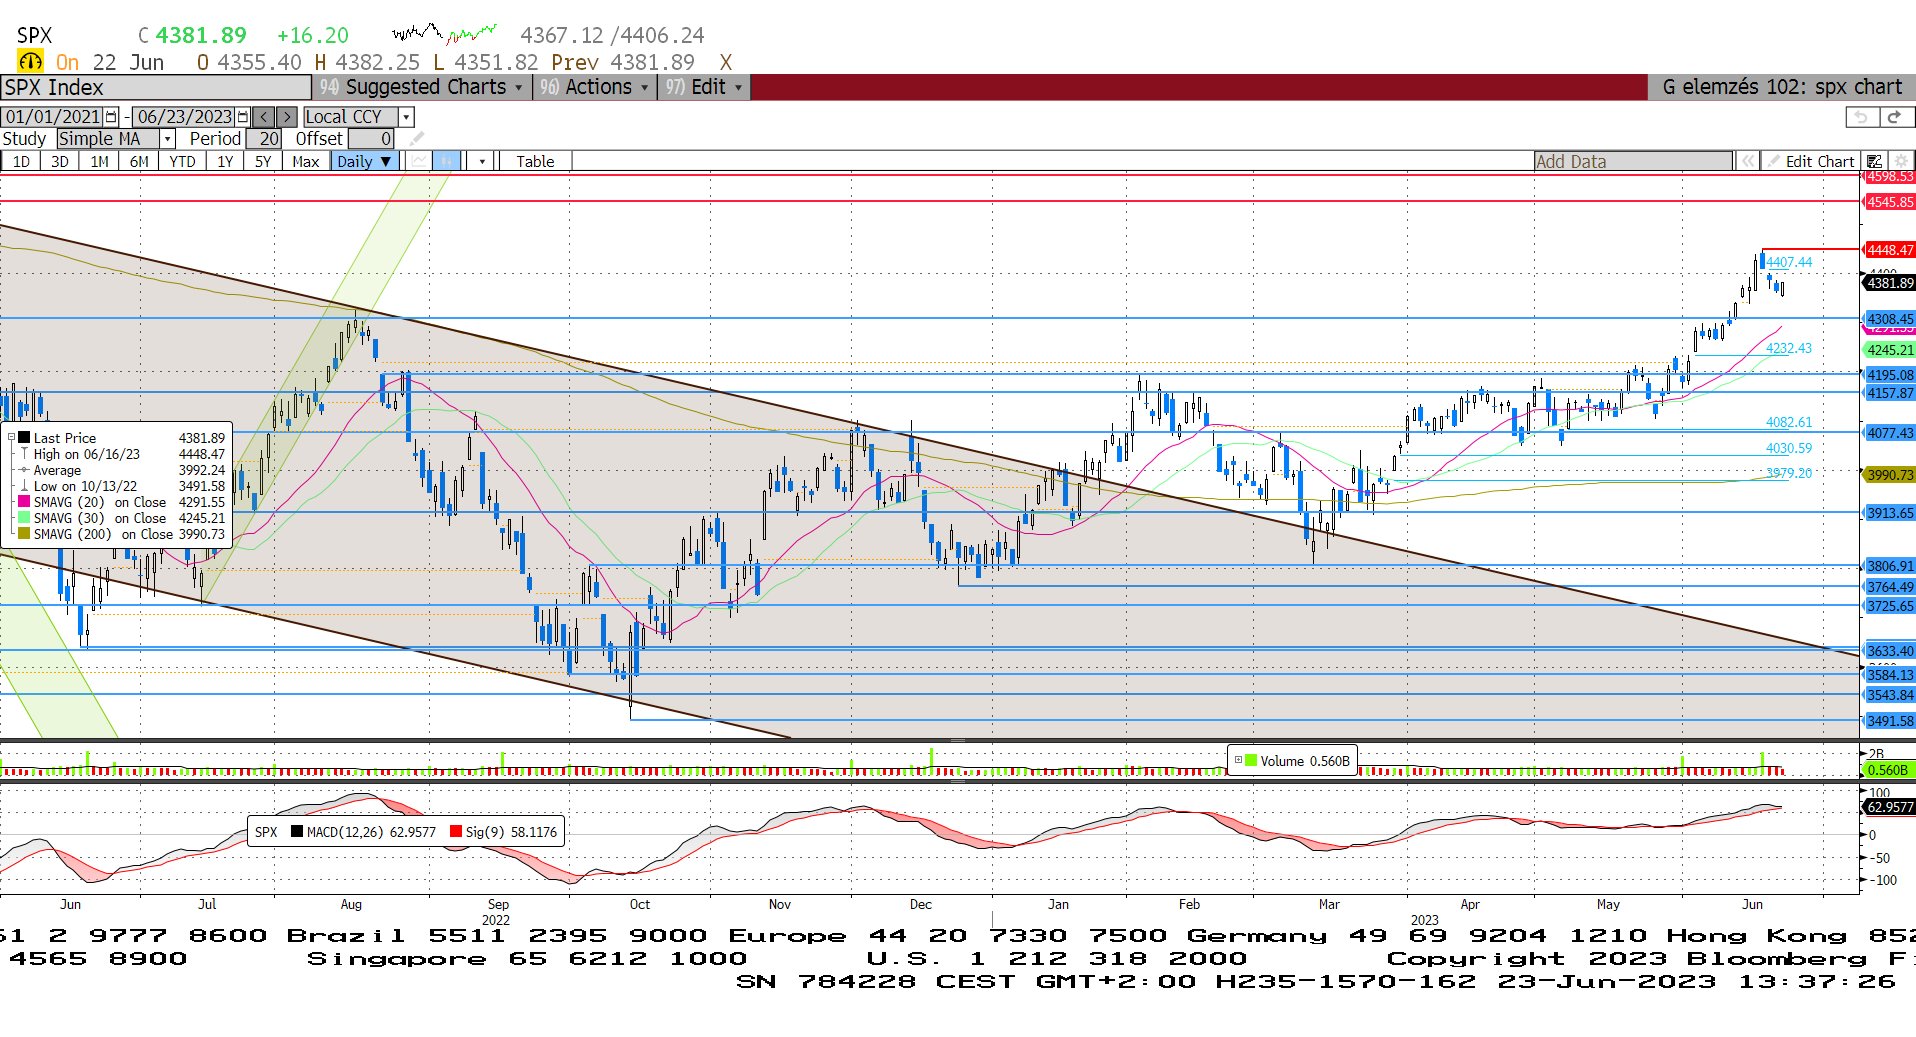Select the 1D range tab

click(21, 161)
